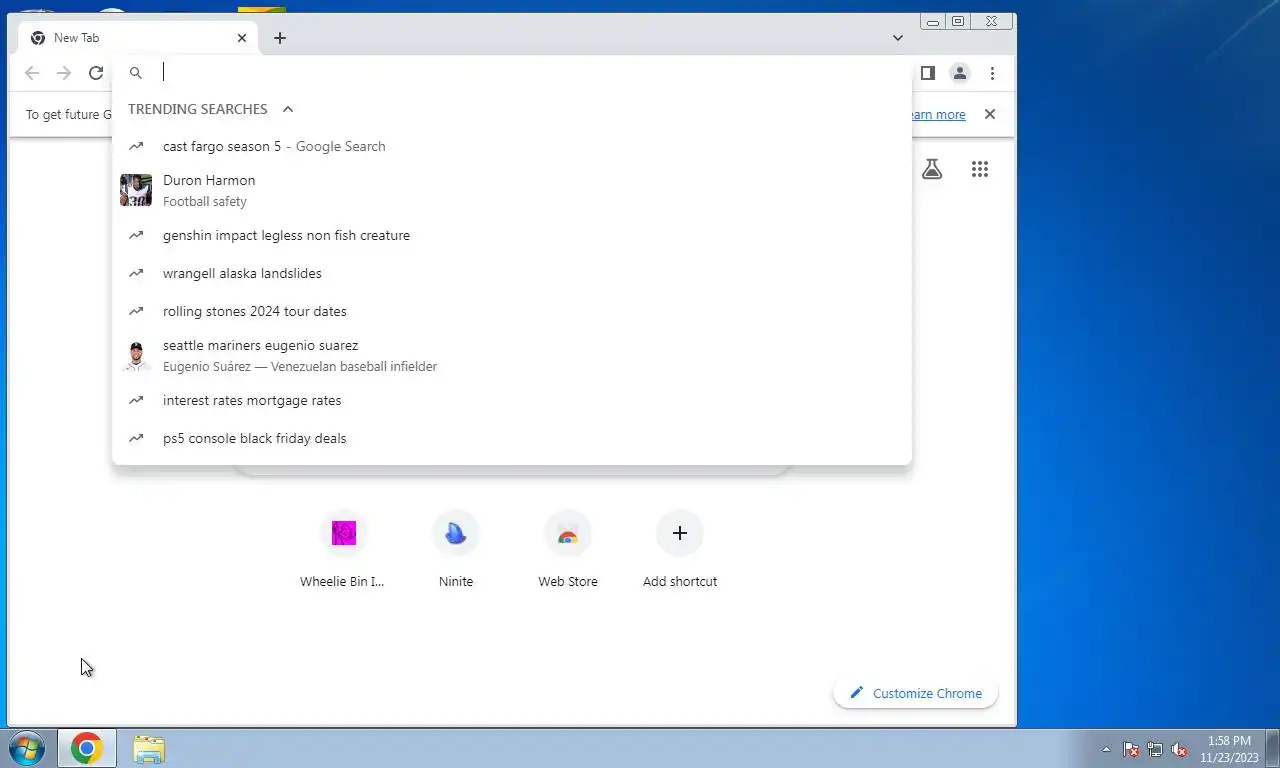Click trending icon beside genshin impact
Viewport: 1280px width, 768px height.
pos(136,235)
